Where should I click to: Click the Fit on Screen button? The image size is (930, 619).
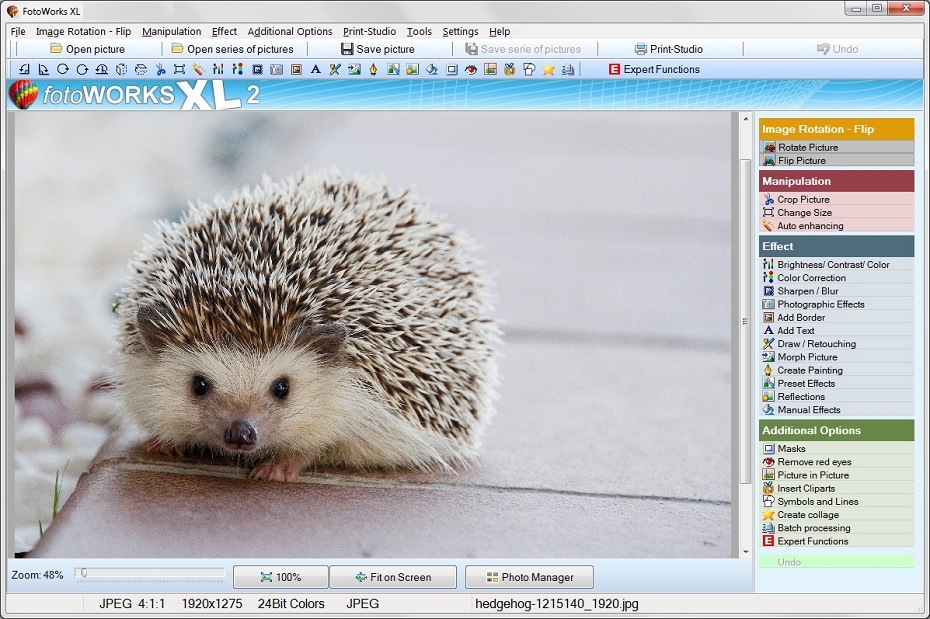click(391, 577)
